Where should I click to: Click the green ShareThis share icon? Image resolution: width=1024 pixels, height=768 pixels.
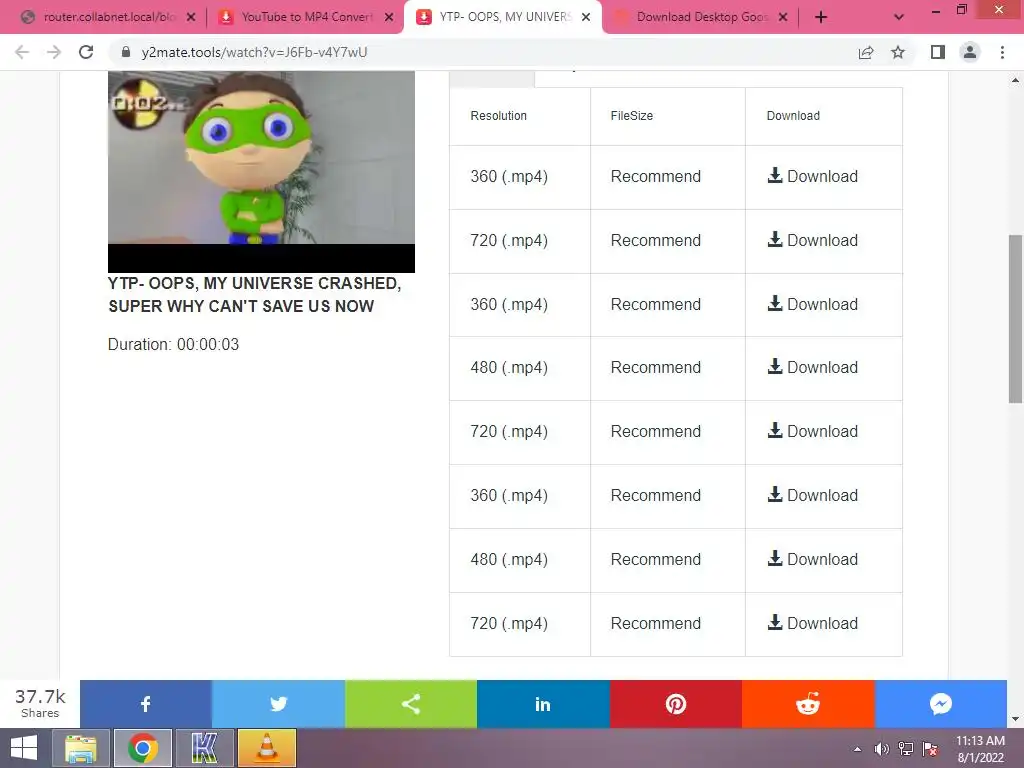tap(411, 704)
